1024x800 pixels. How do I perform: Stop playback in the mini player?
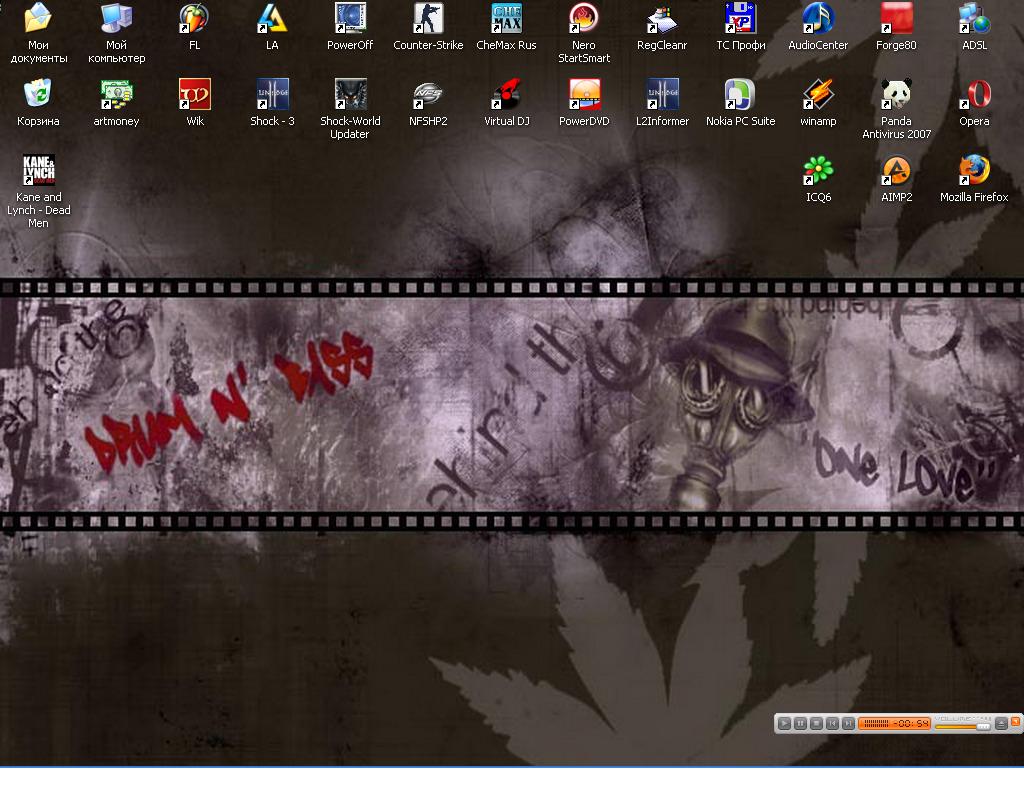point(816,724)
